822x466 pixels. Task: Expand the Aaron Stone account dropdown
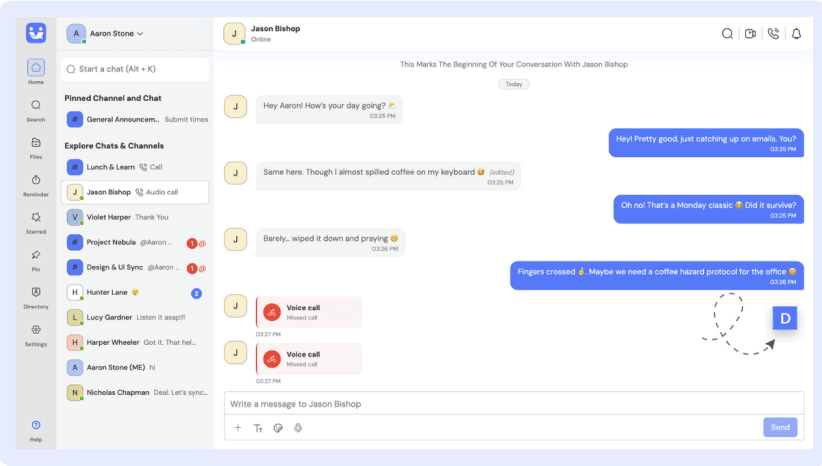click(140, 34)
